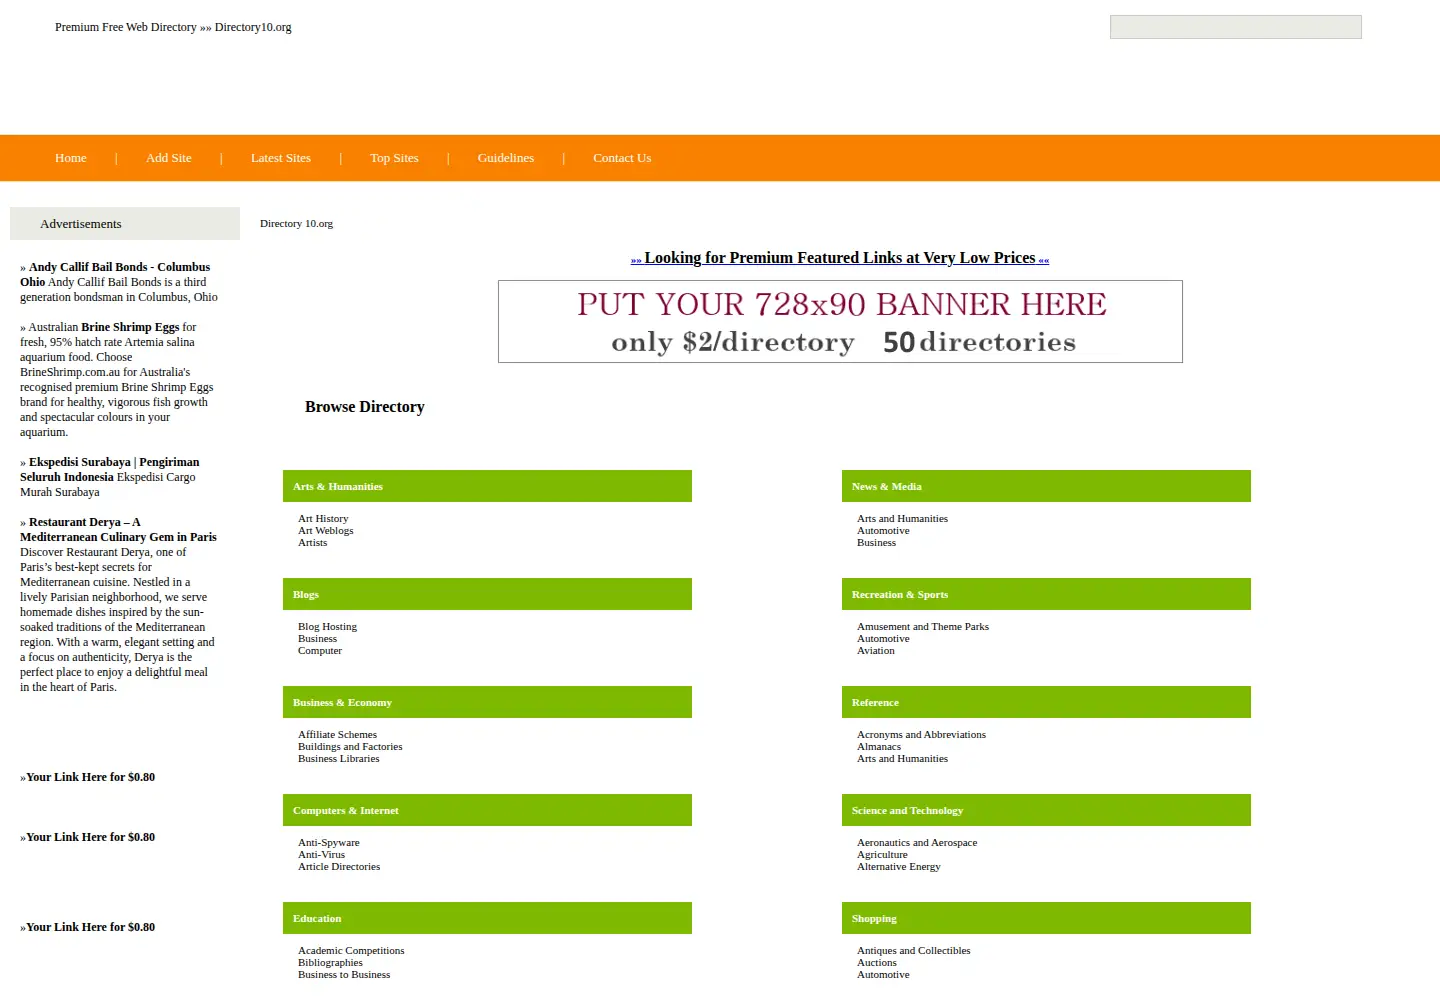Screen dimensions: 1440x1000
Task: Open the Restaurant Derya ad link
Action: [118, 529]
